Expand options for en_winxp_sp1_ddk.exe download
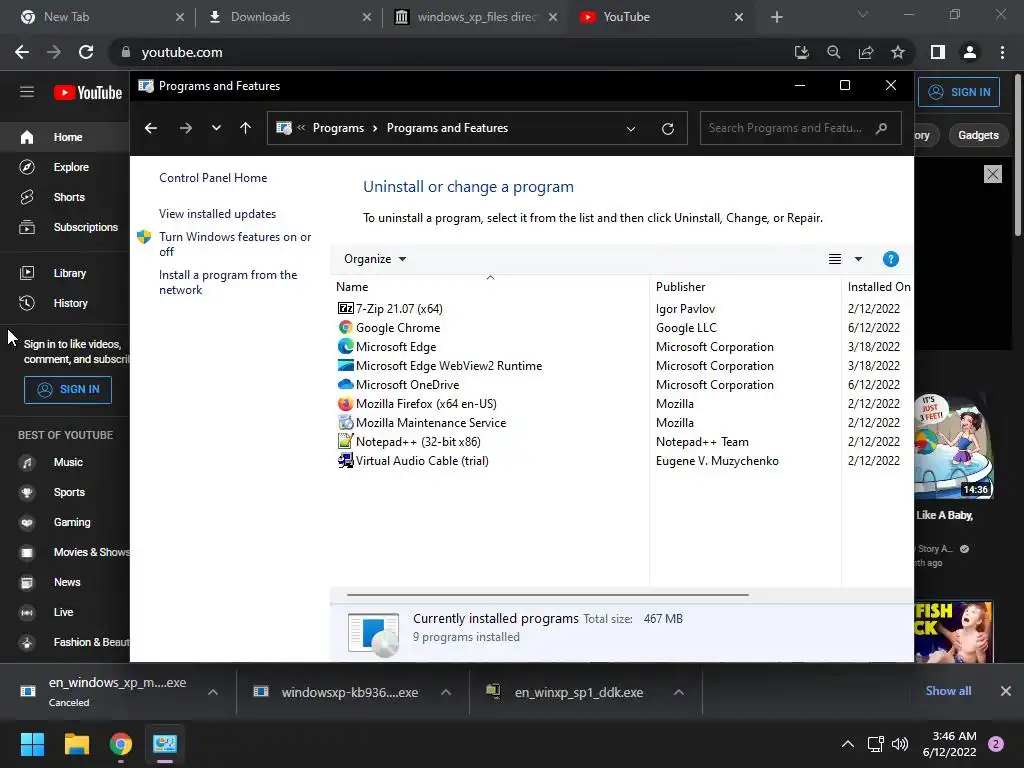The image size is (1024, 768). pyautogui.click(x=679, y=692)
